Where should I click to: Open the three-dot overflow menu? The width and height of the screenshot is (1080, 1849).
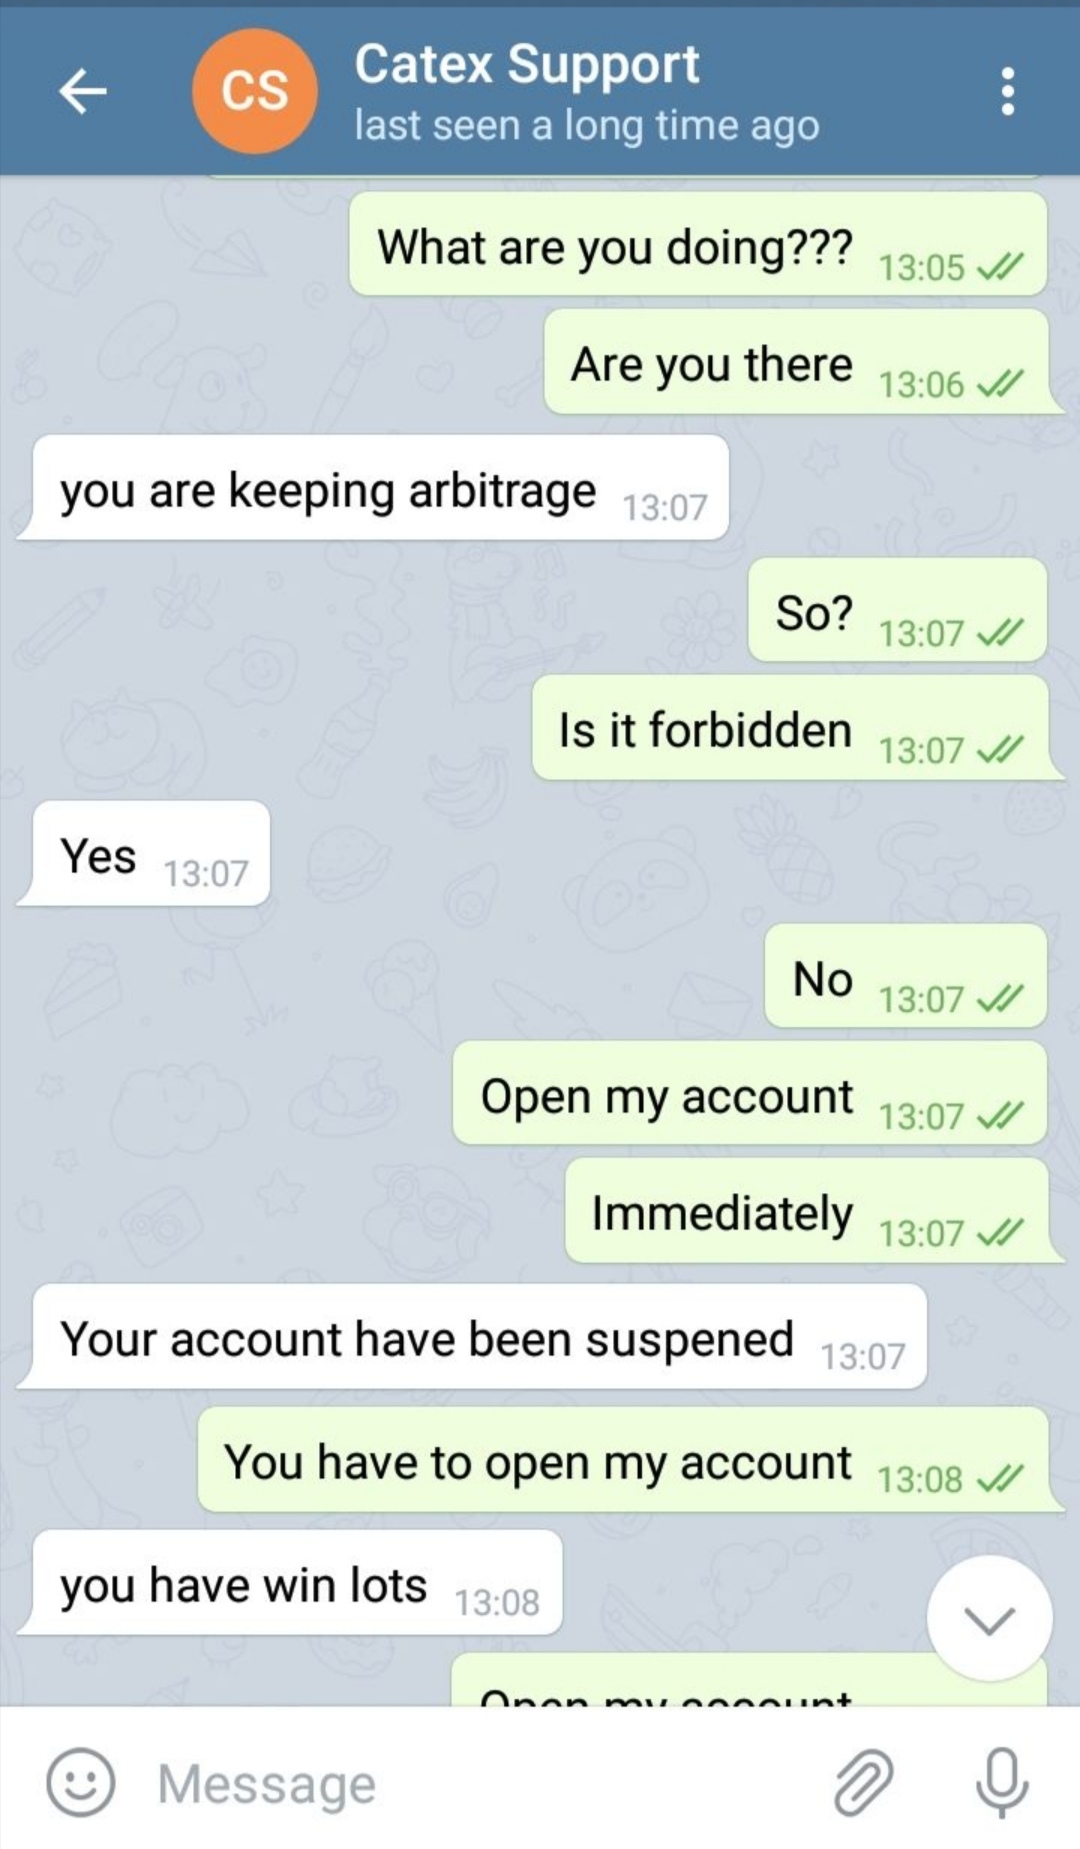(x=1008, y=92)
